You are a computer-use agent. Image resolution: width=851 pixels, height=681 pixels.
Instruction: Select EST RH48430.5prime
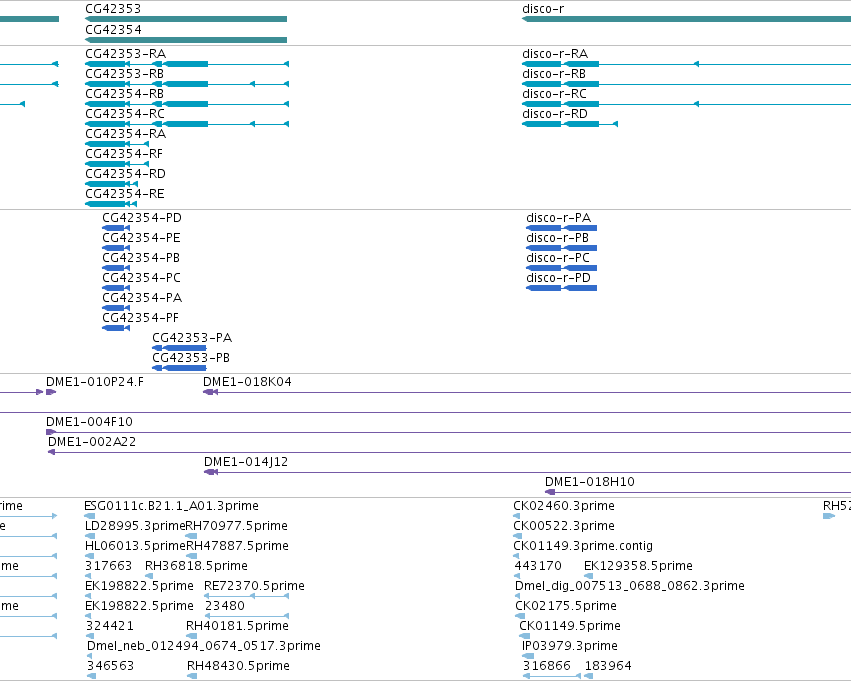click(x=238, y=666)
